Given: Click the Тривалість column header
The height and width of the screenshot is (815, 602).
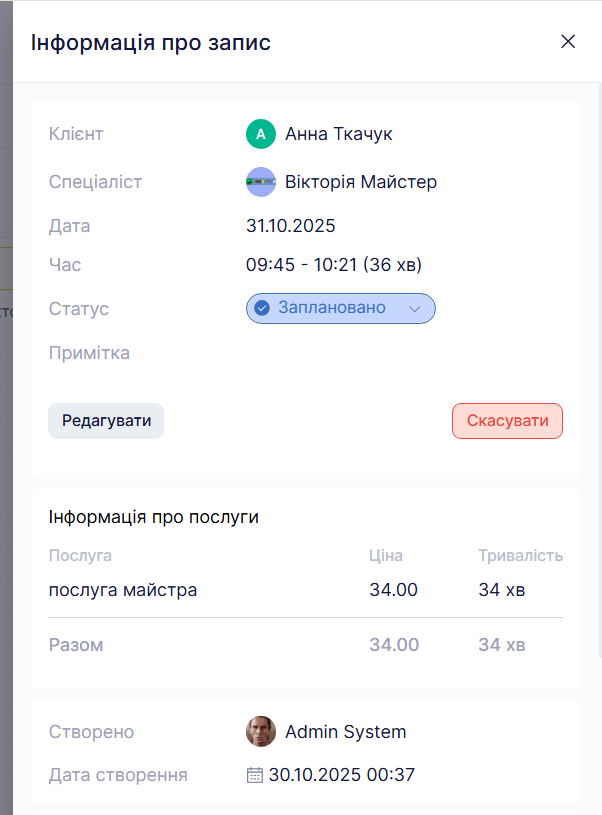Looking at the screenshot, I should pyautogui.click(x=520, y=556).
